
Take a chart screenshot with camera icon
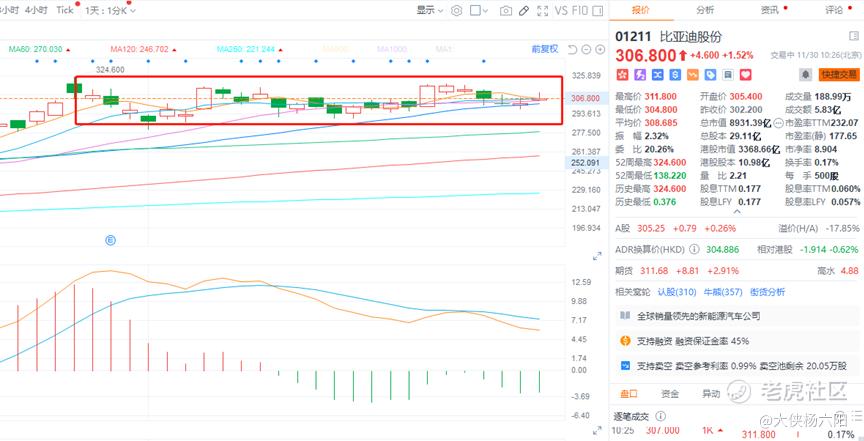point(505,10)
